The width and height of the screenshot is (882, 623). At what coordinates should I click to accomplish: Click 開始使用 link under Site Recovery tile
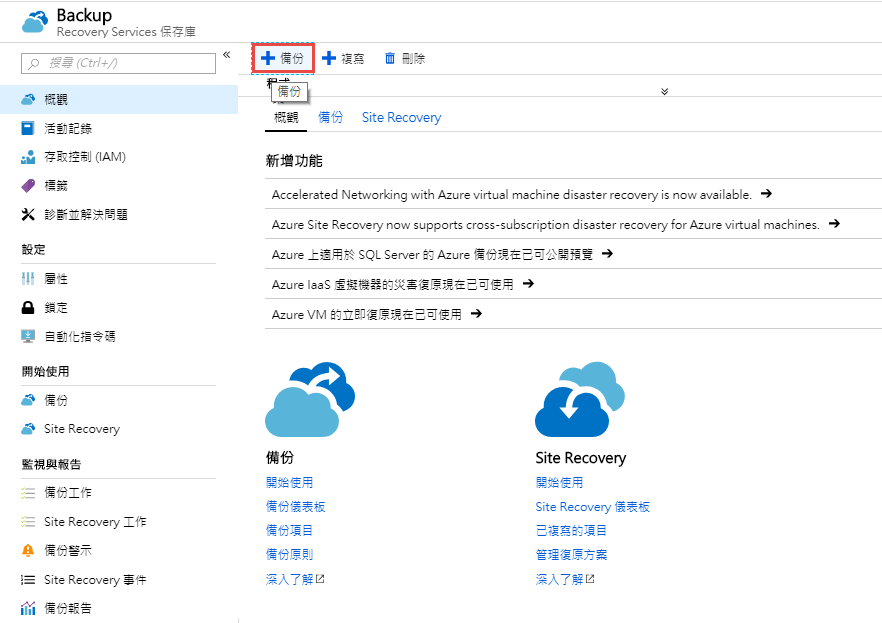559,482
